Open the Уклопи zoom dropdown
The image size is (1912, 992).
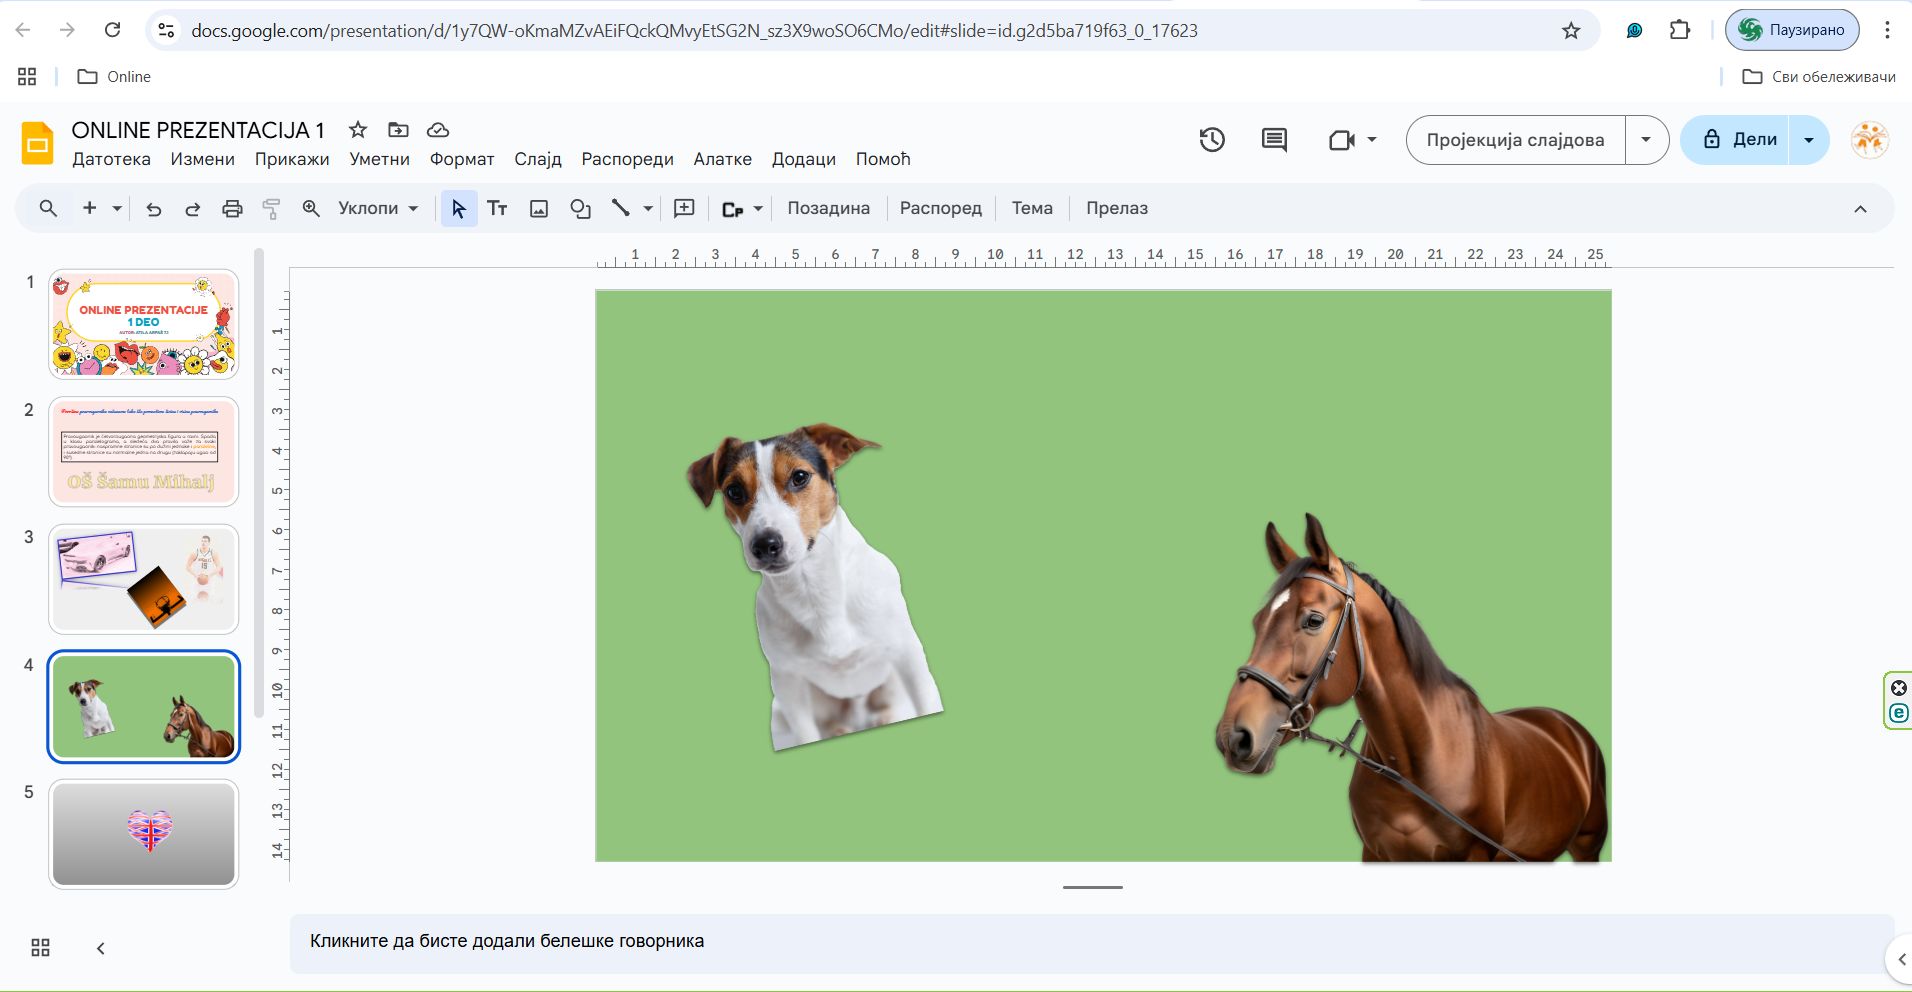pos(378,208)
